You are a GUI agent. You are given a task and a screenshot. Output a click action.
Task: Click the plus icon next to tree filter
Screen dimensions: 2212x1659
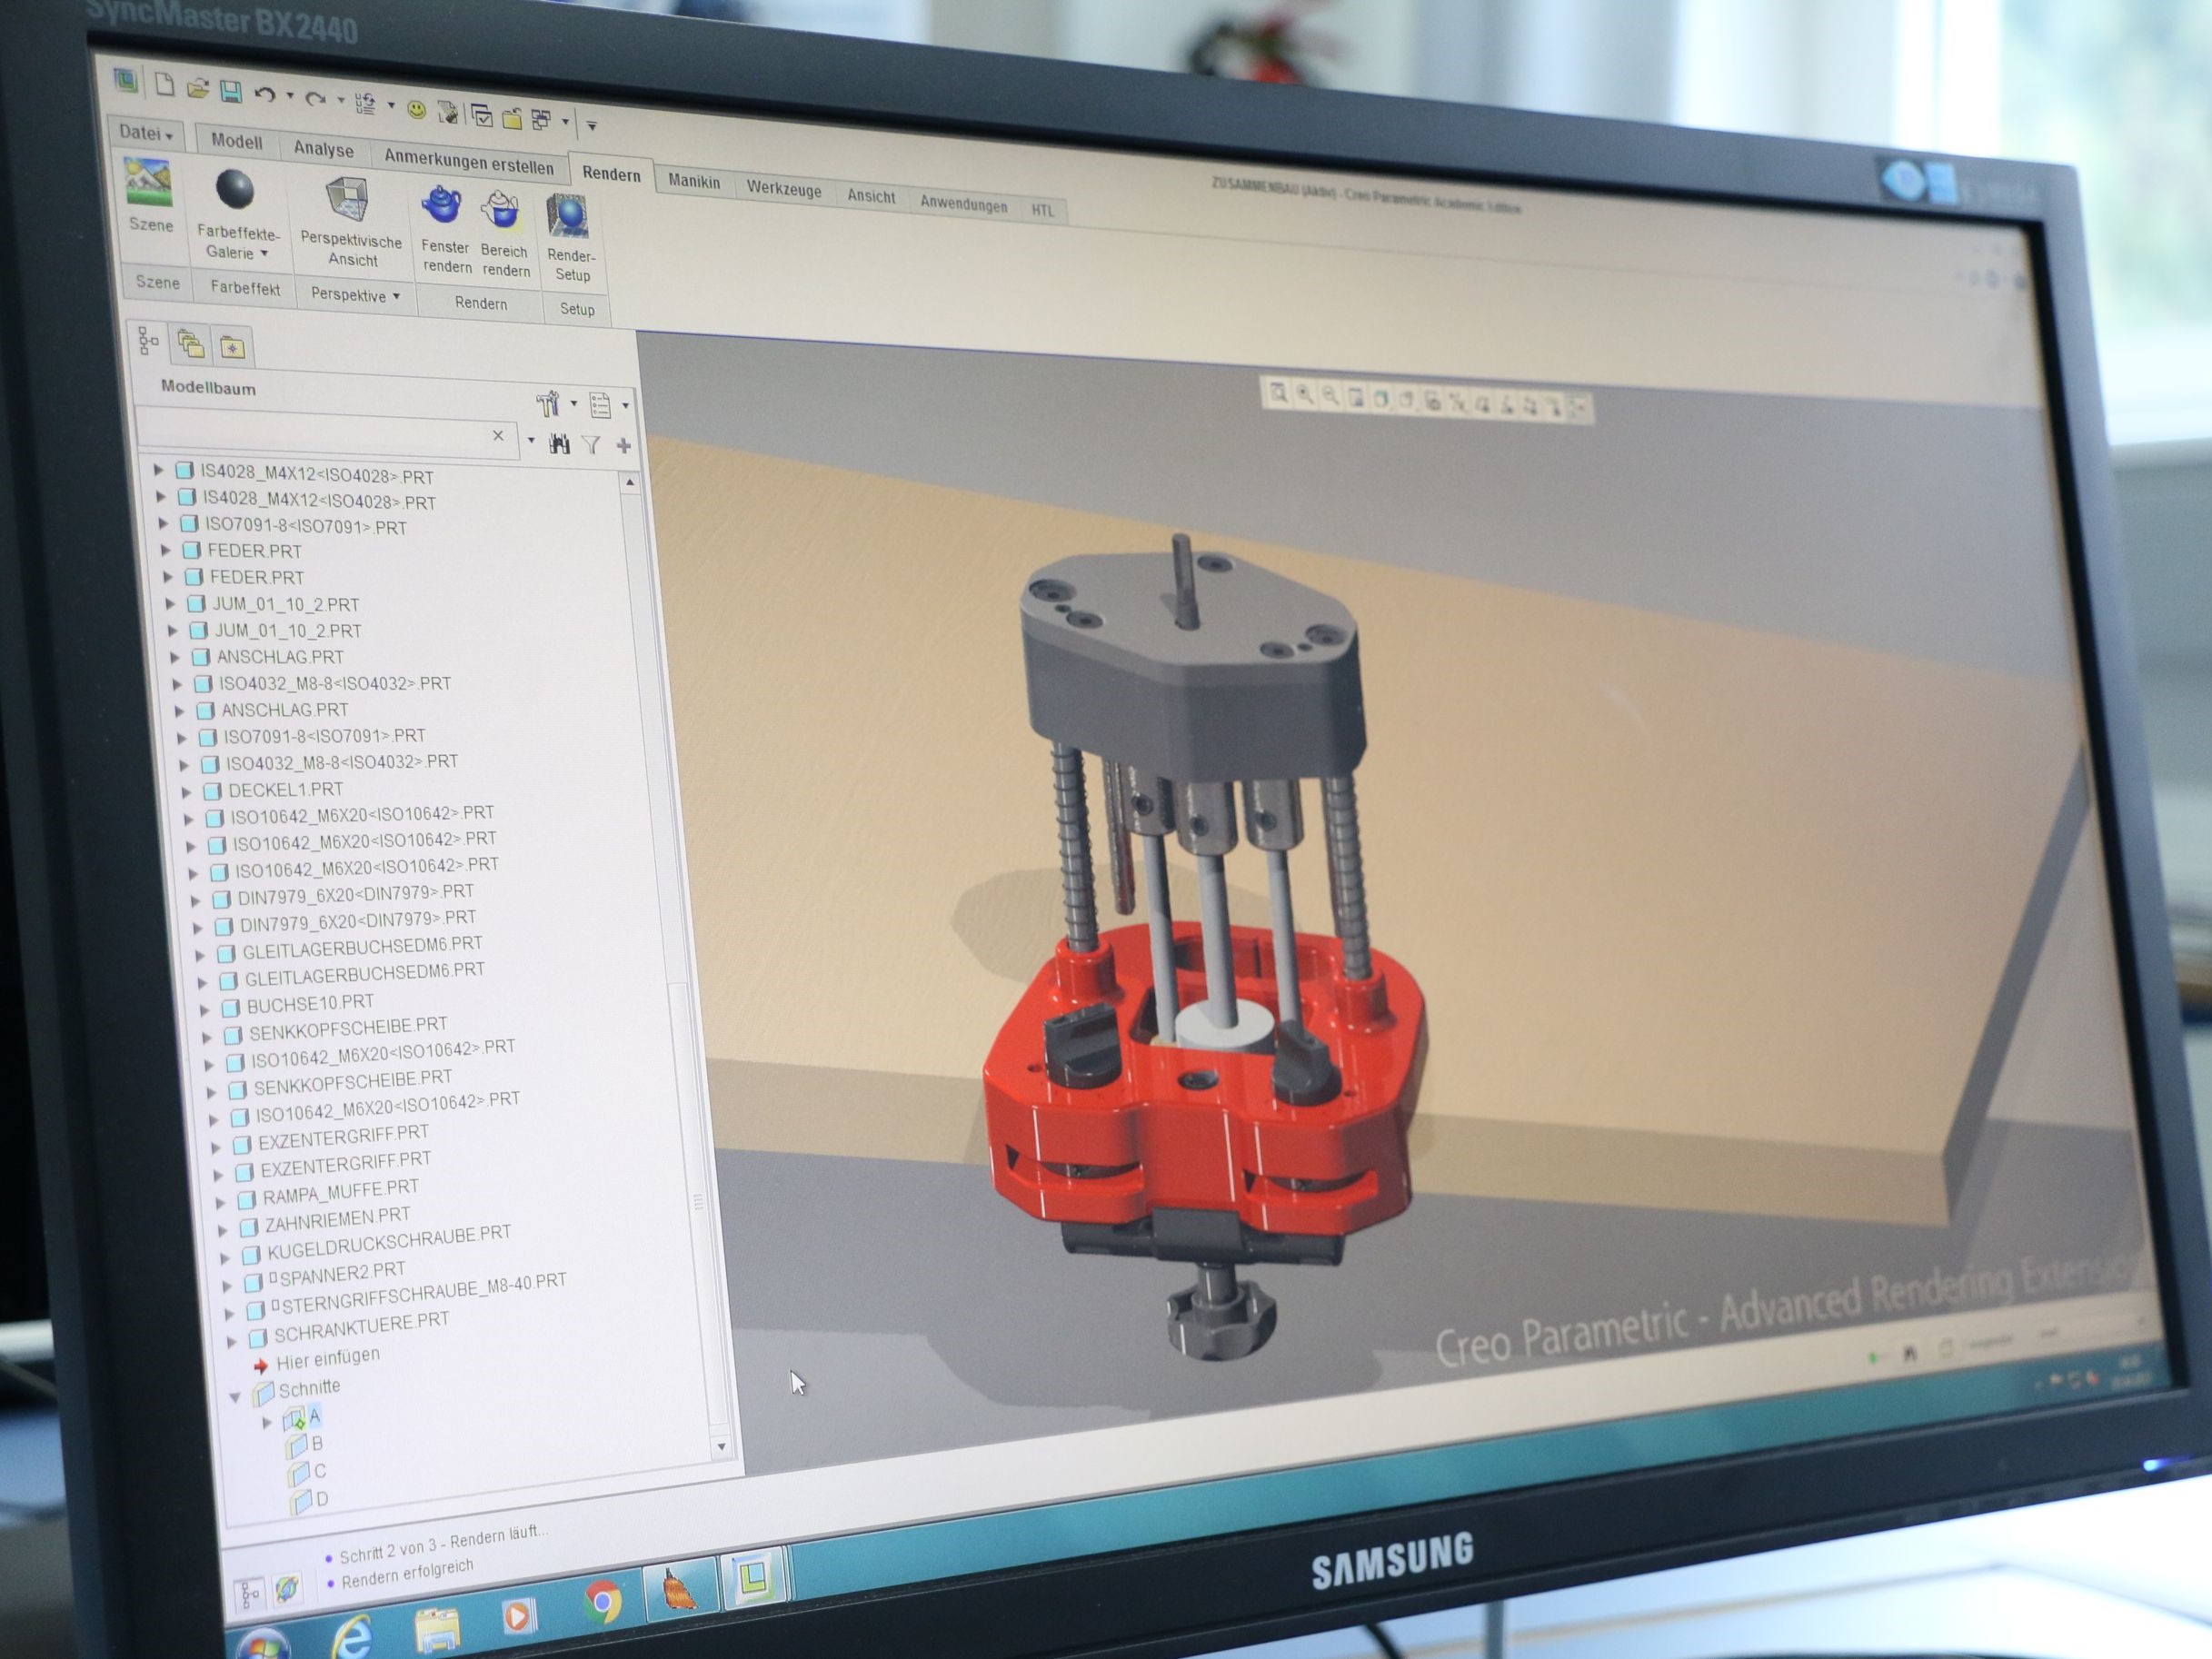tap(623, 446)
